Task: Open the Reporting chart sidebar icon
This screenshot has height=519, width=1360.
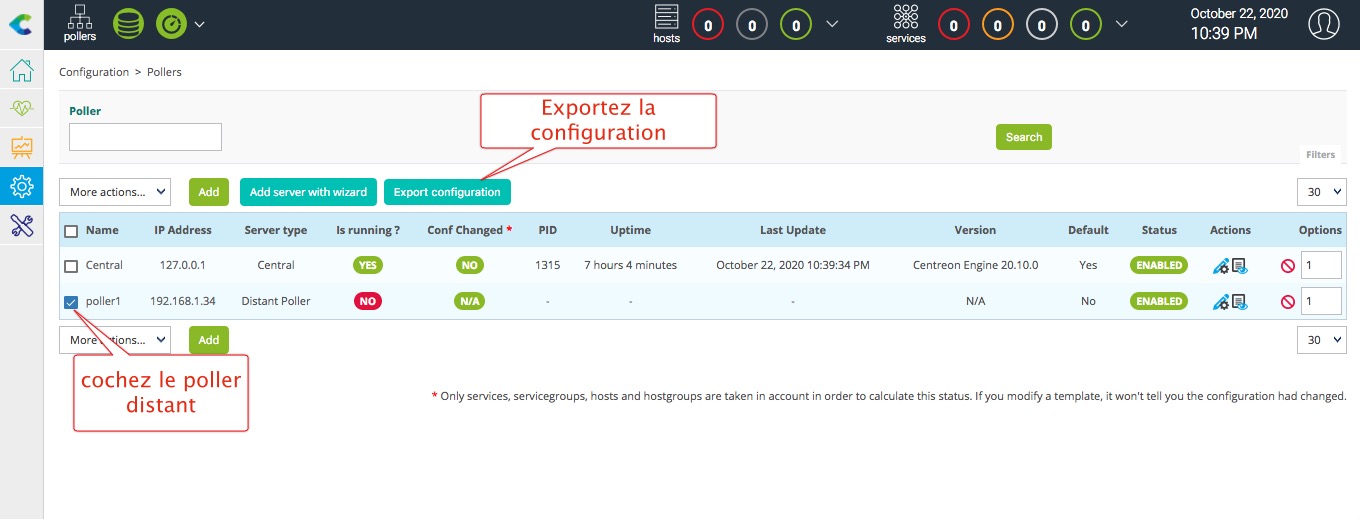Action: tap(21, 148)
